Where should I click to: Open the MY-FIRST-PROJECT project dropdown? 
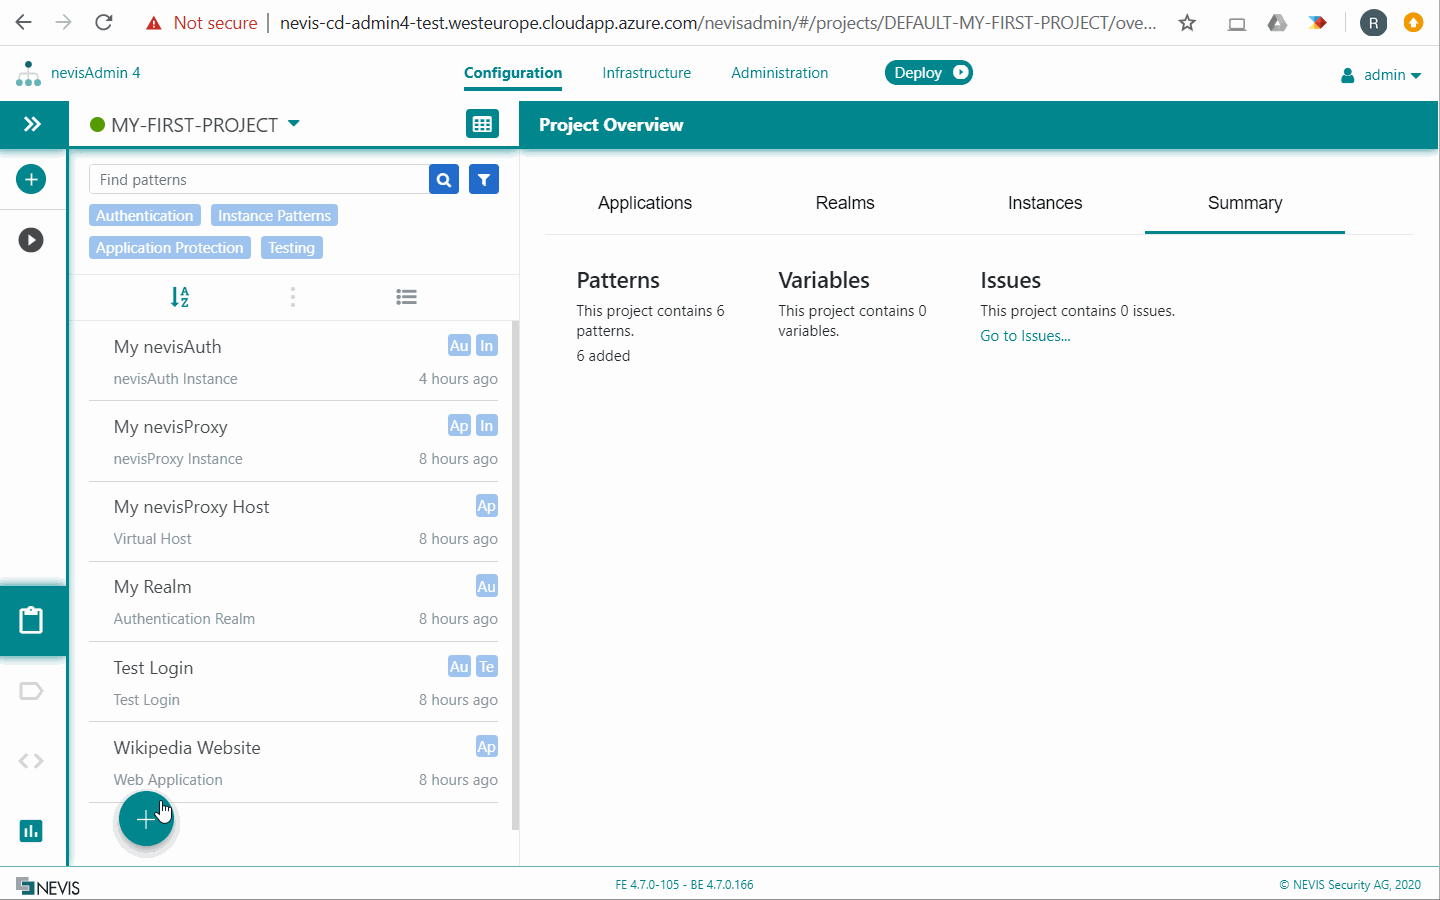(x=195, y=125)
